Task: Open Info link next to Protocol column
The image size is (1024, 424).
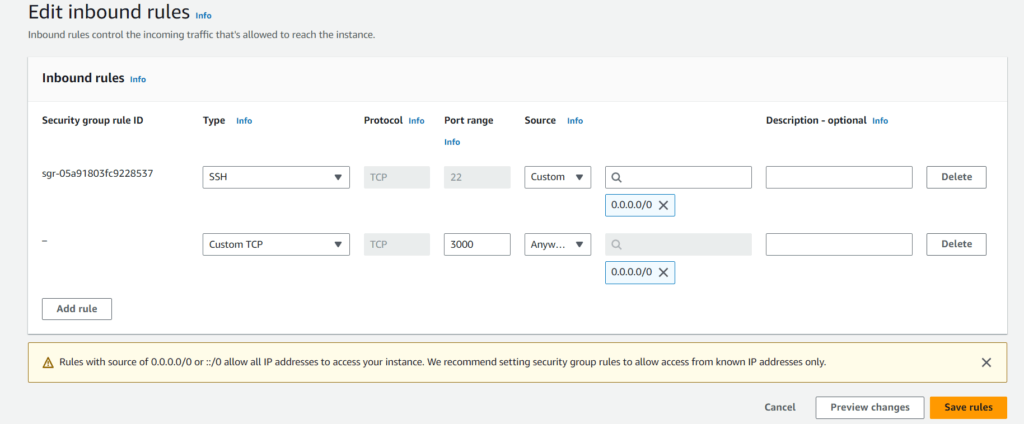Action: tap(416, 121)
